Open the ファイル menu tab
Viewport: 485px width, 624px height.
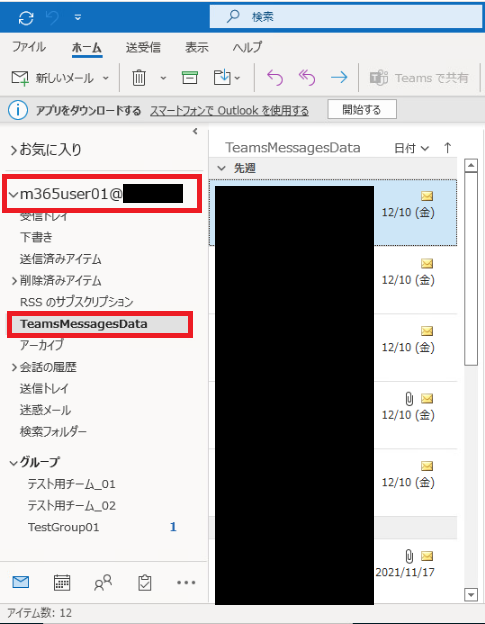point(29,47)
